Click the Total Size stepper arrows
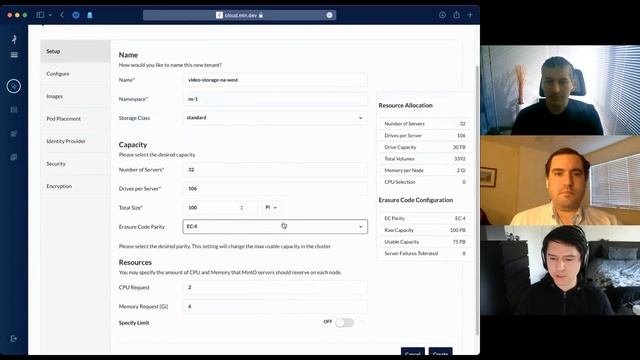 (242, 208)
